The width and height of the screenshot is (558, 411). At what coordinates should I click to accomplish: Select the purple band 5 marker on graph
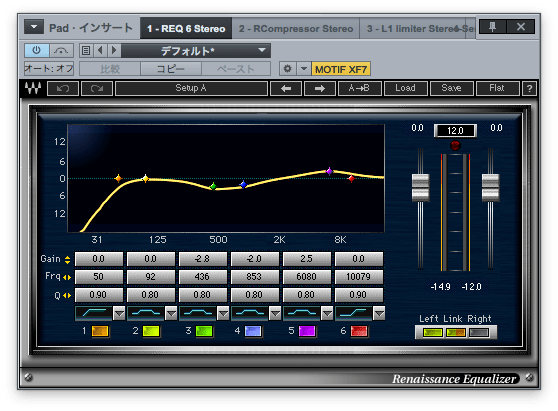[x=330, y=172]
